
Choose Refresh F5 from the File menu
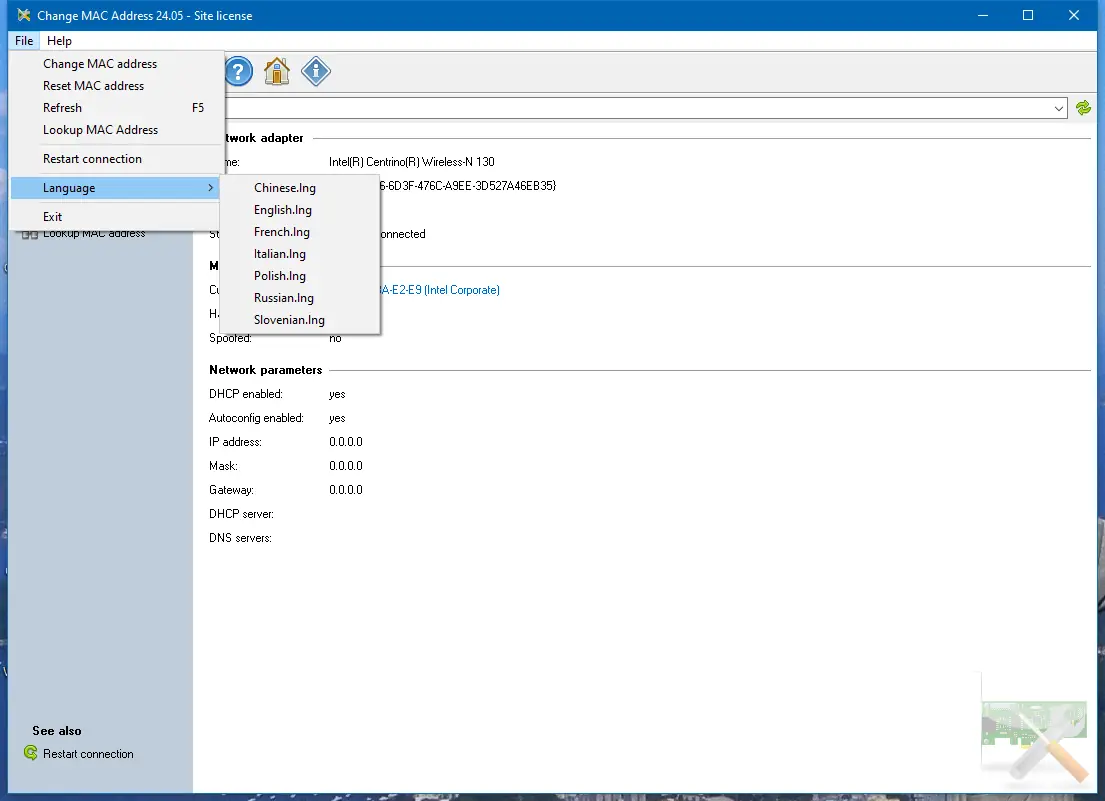[117, 108]
